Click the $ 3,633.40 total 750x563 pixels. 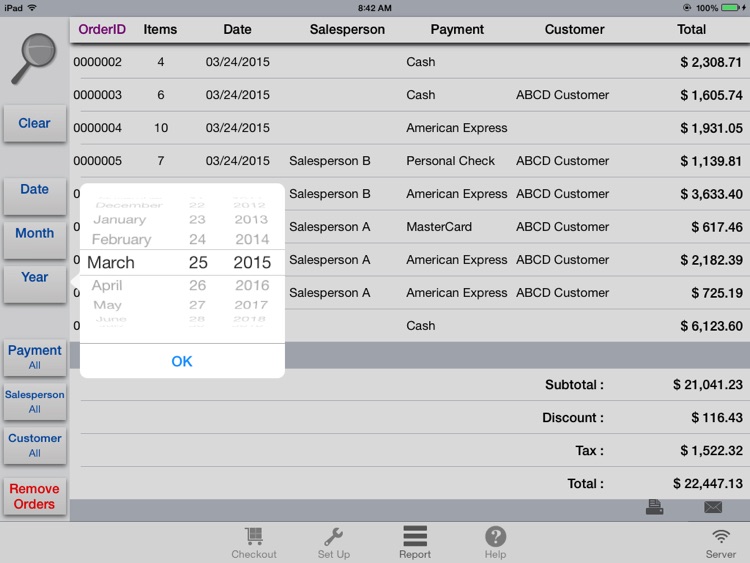click(x=711, y=194)
